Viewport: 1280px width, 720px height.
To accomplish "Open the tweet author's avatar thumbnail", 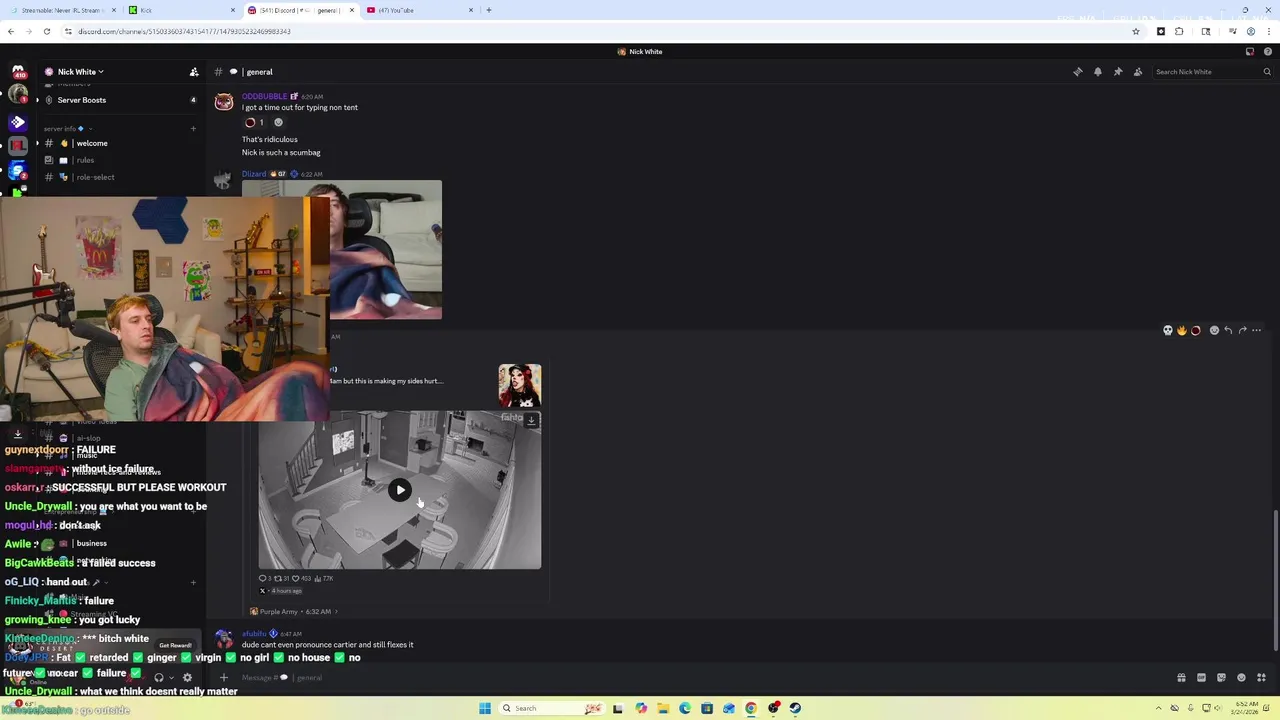I will pos(520,386).
